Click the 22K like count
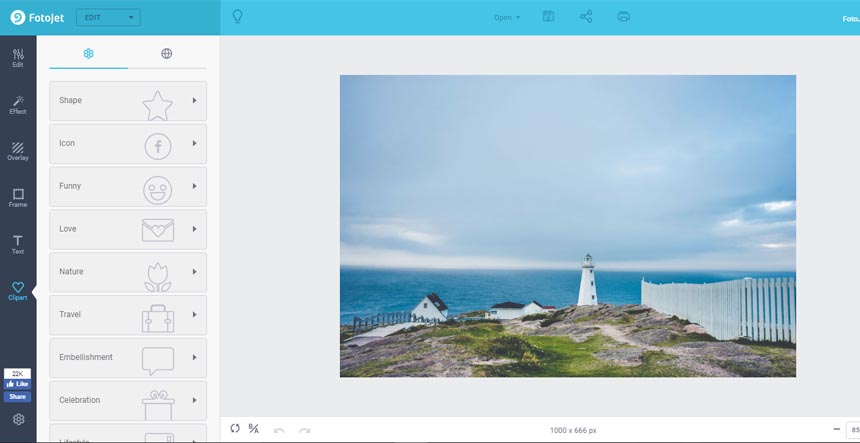Screen dimensions: 860x443 tap(18, 373)
